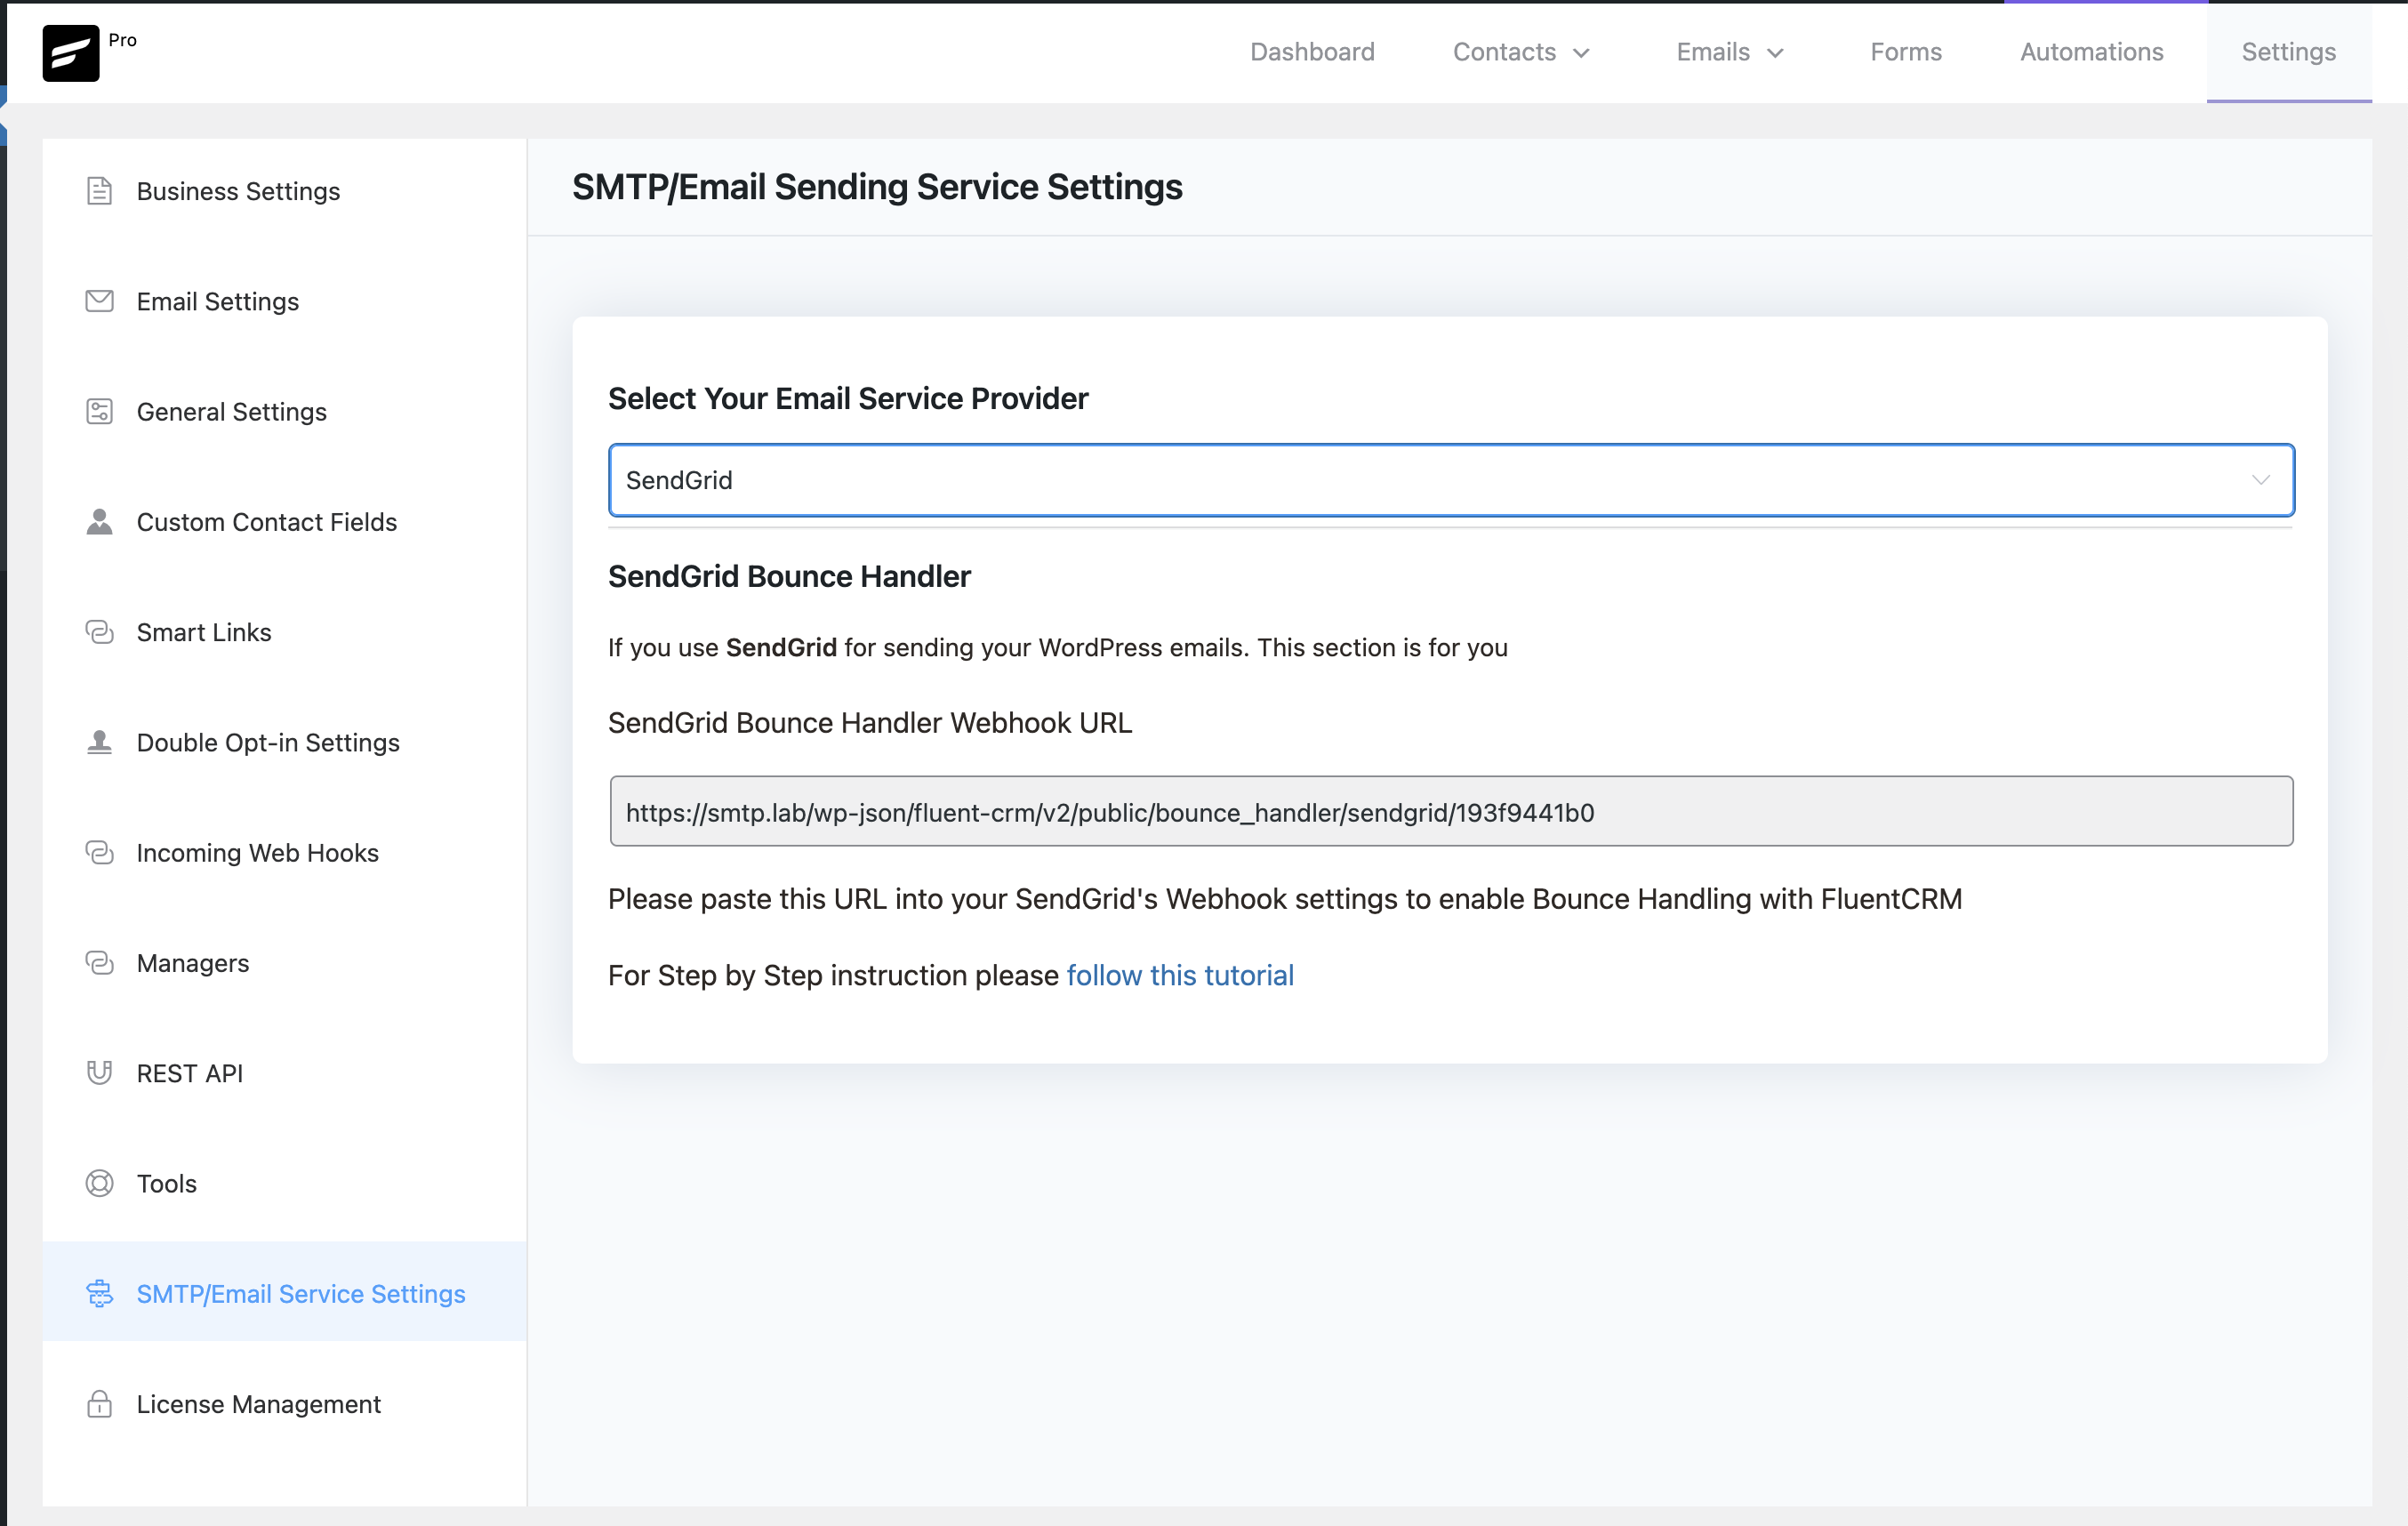Open the Automations tab

click(2091, 52)
